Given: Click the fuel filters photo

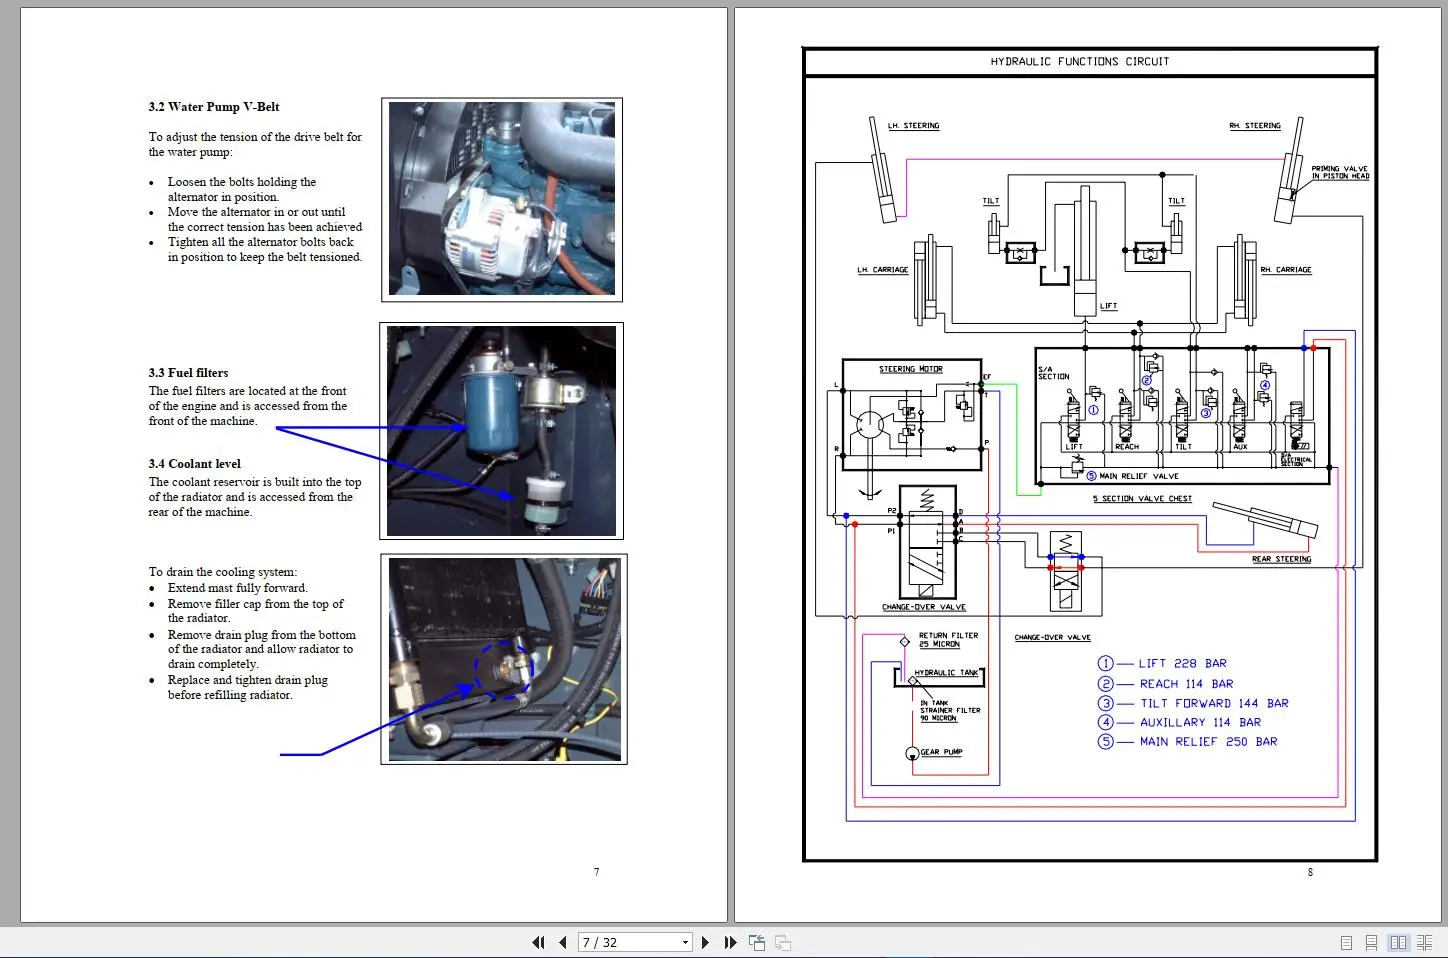Looking at the screenshot, I should (x=502, y=430).
